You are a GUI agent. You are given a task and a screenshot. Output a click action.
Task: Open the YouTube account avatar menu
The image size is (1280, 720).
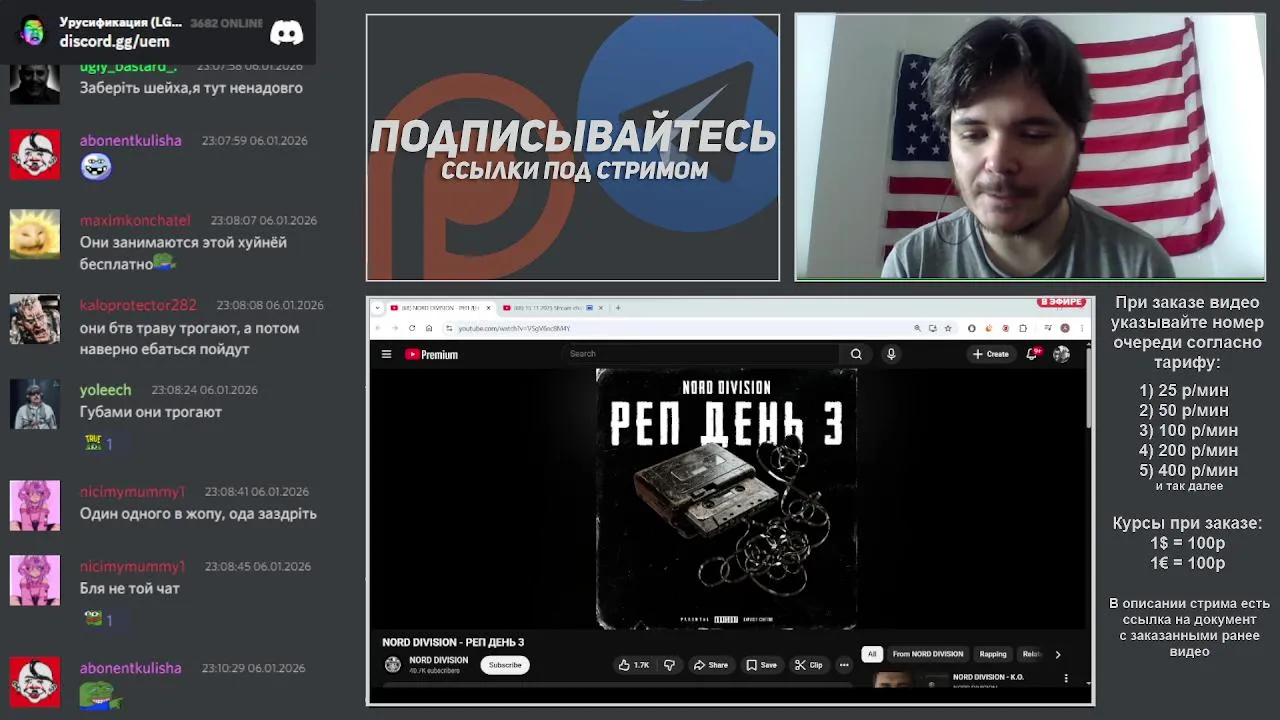[1061, 354]
